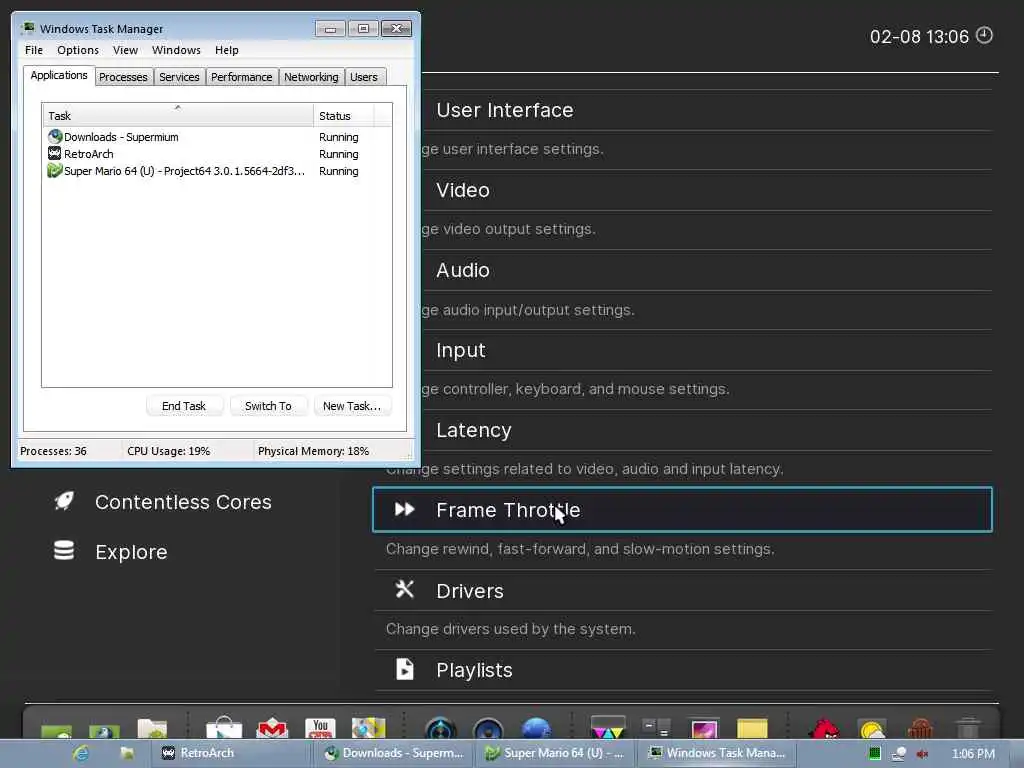Viewport: 1024px width, 768px height.
Task: Sort the list by the Status column header
Action: [x=344, y=115]
